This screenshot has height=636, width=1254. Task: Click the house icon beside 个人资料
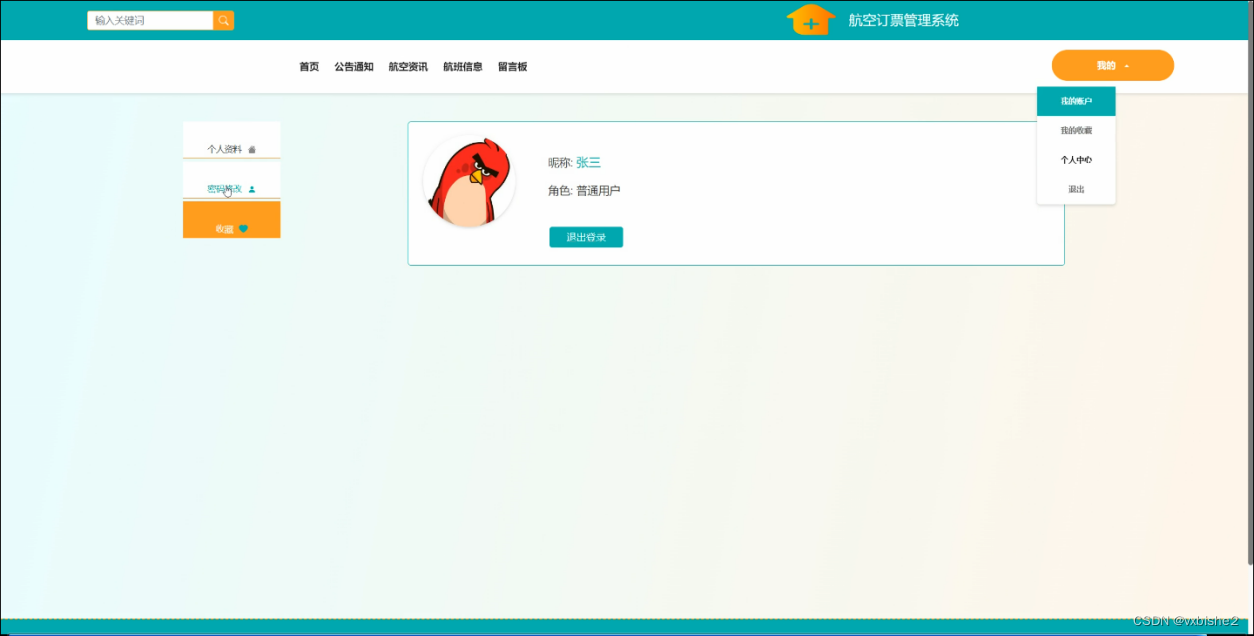pos(252,149)
